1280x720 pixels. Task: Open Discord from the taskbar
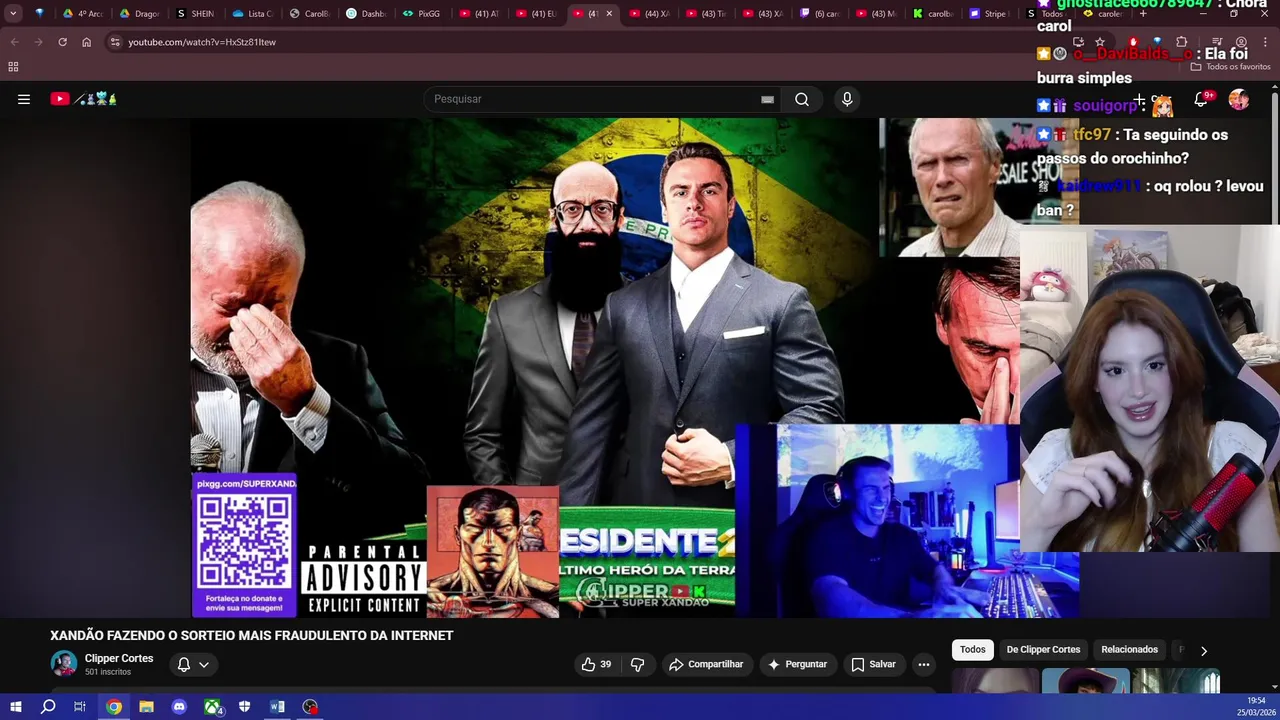[x=179, y=707]
